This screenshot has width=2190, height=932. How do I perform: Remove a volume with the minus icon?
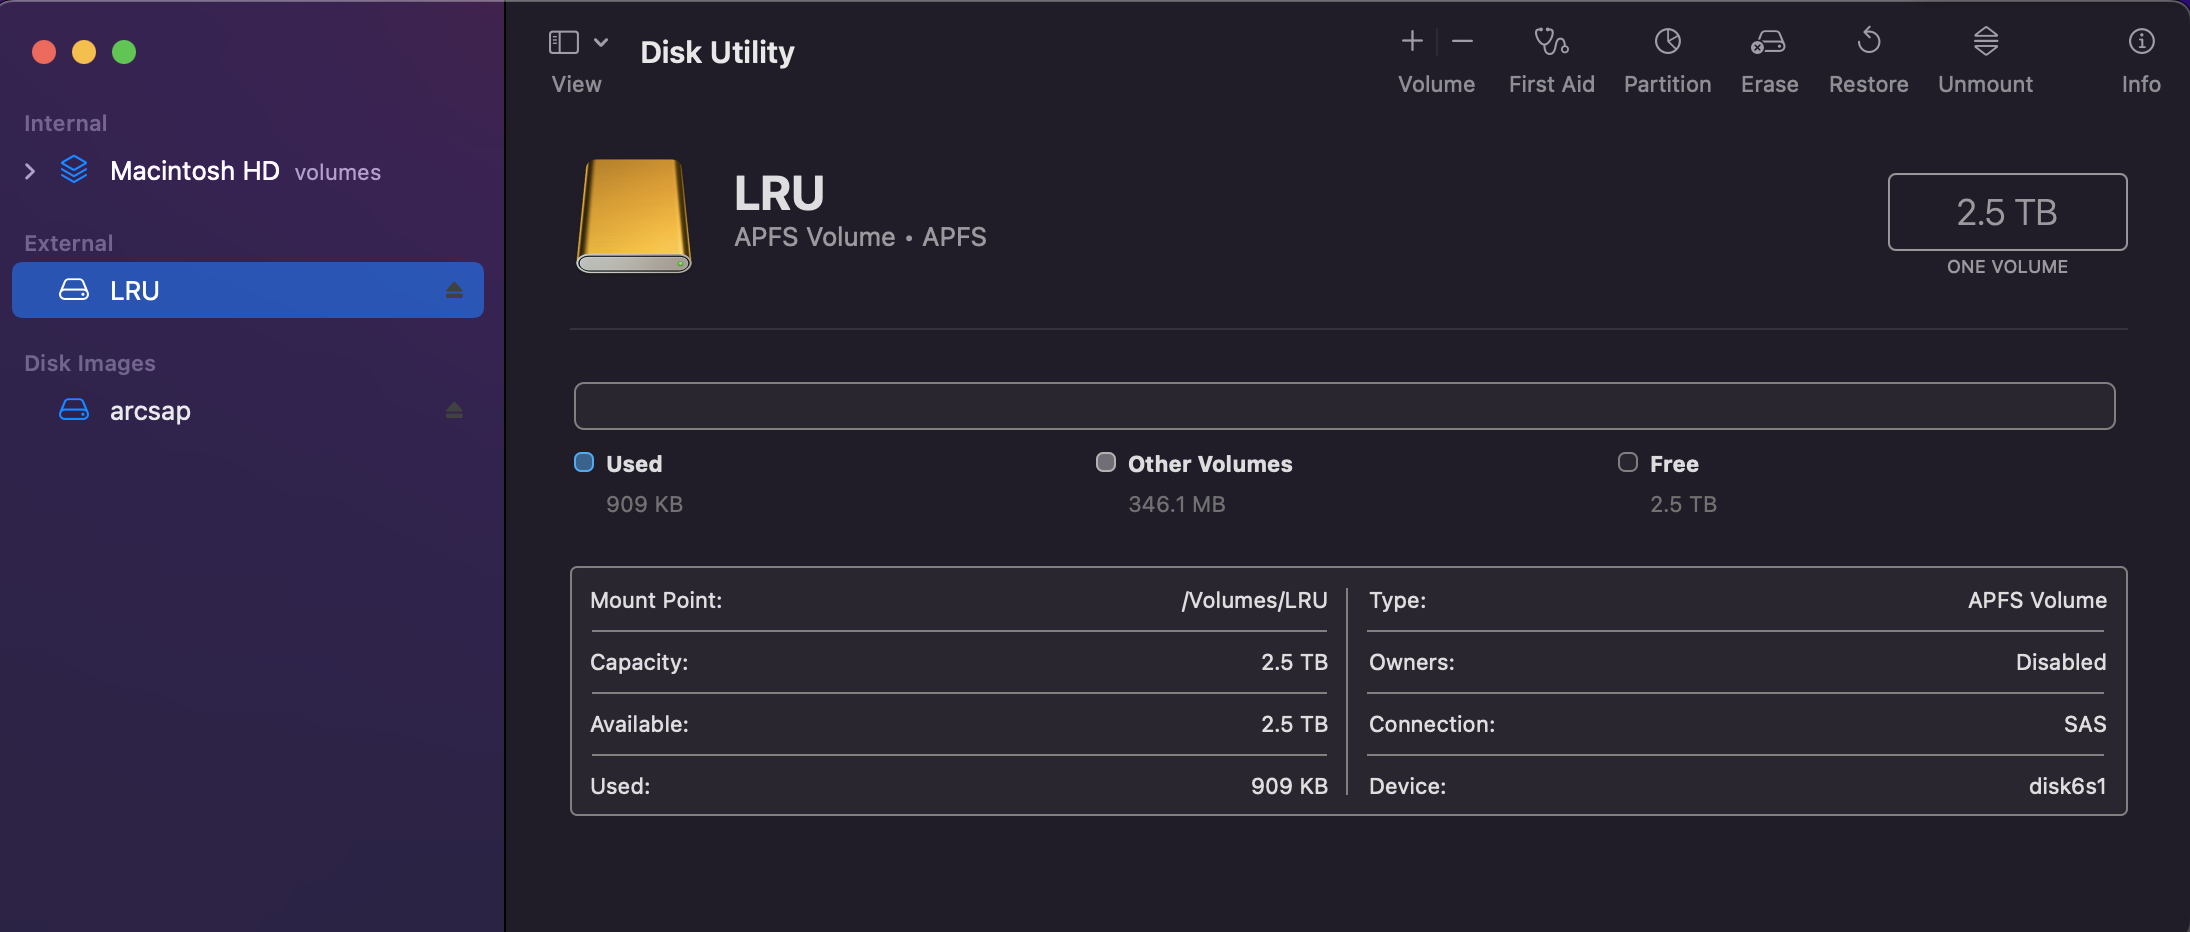coord(1462,41)
